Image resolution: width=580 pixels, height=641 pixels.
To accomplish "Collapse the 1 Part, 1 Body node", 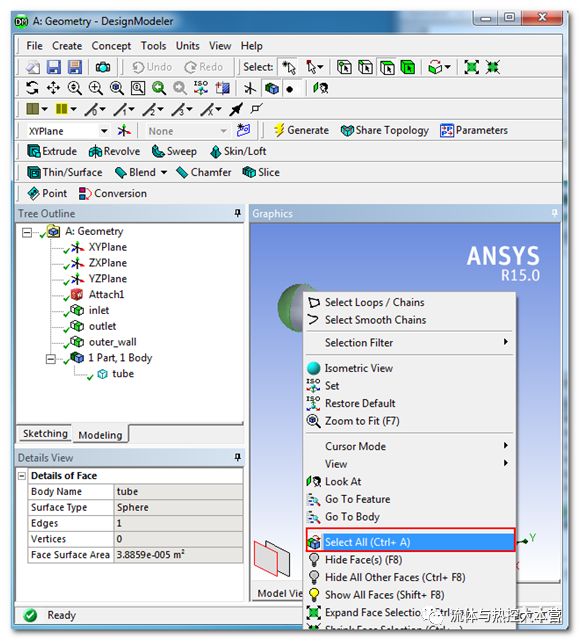I will (x=51, y=359).
